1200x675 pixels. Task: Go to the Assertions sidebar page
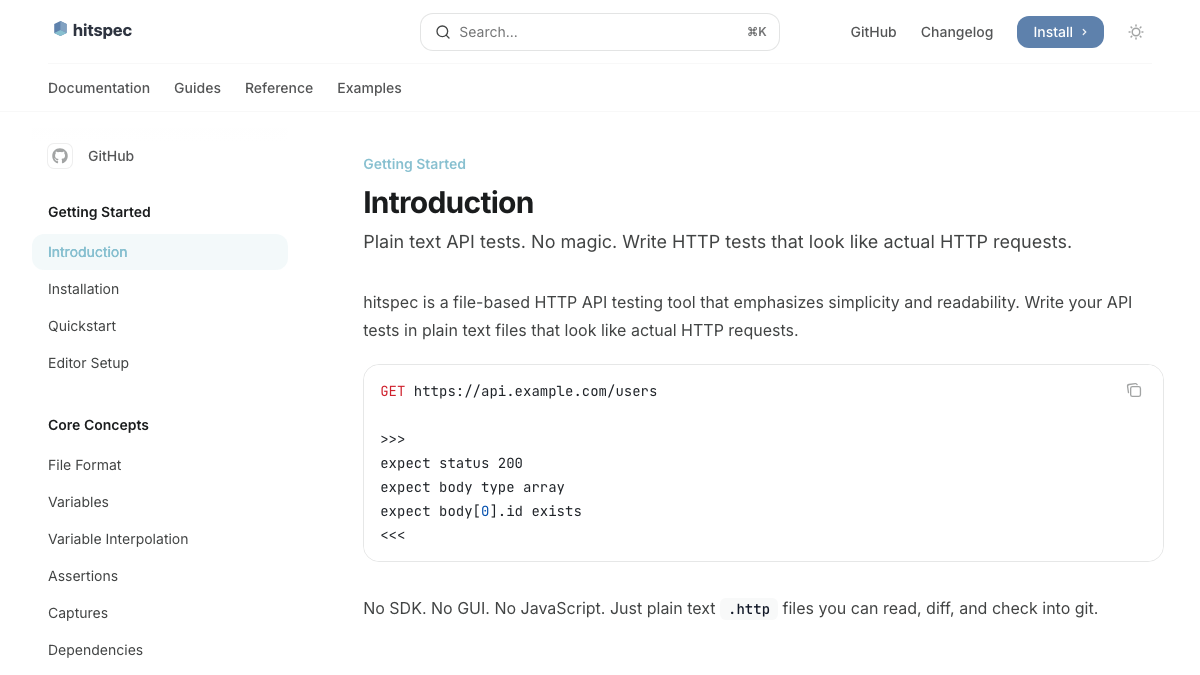click(83, 576)
